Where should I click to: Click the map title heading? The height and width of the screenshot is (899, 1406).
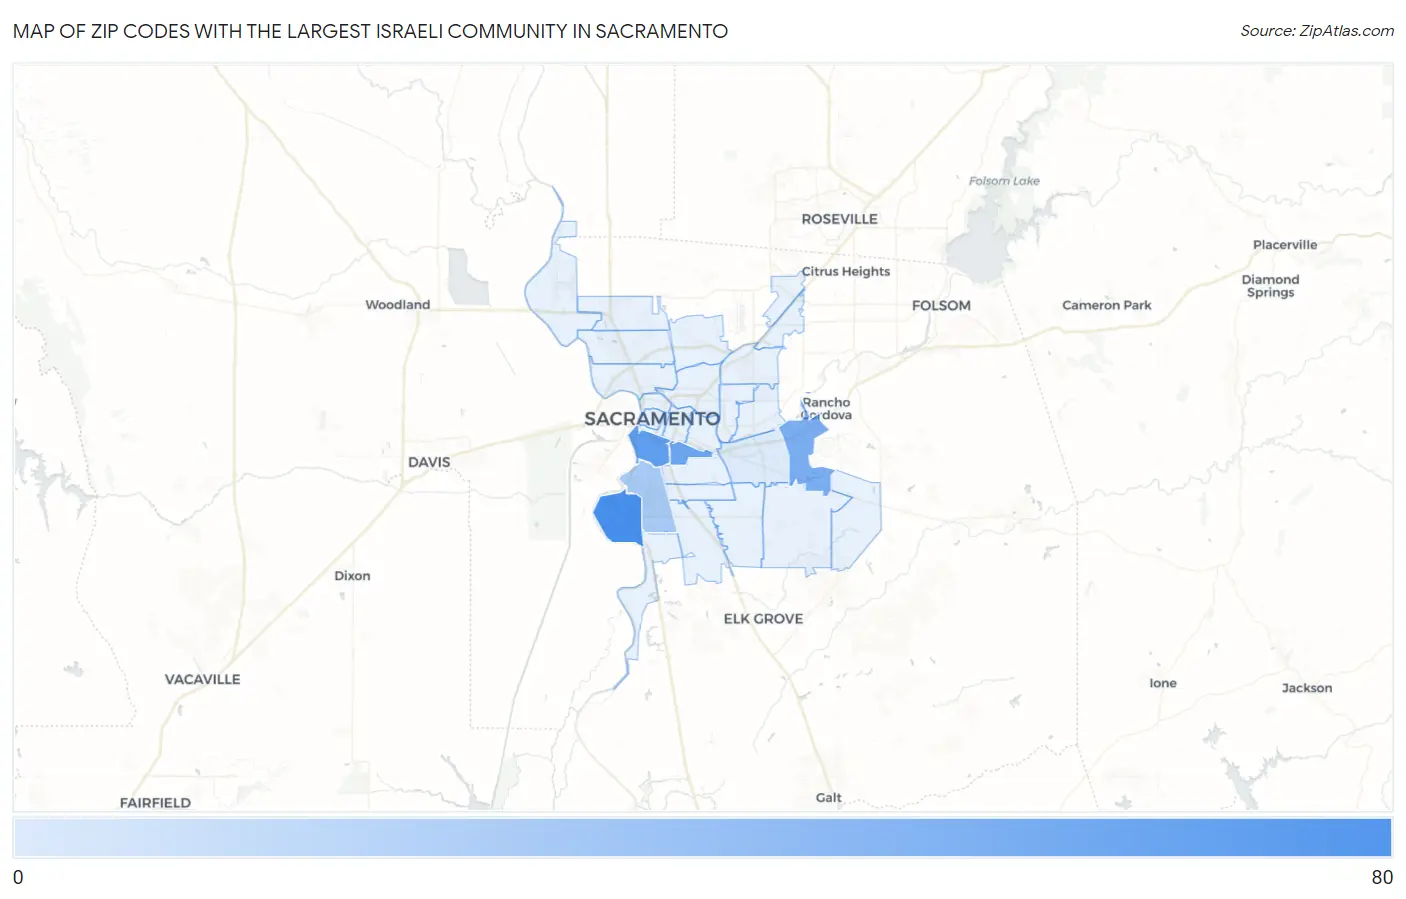coord(370,31)
